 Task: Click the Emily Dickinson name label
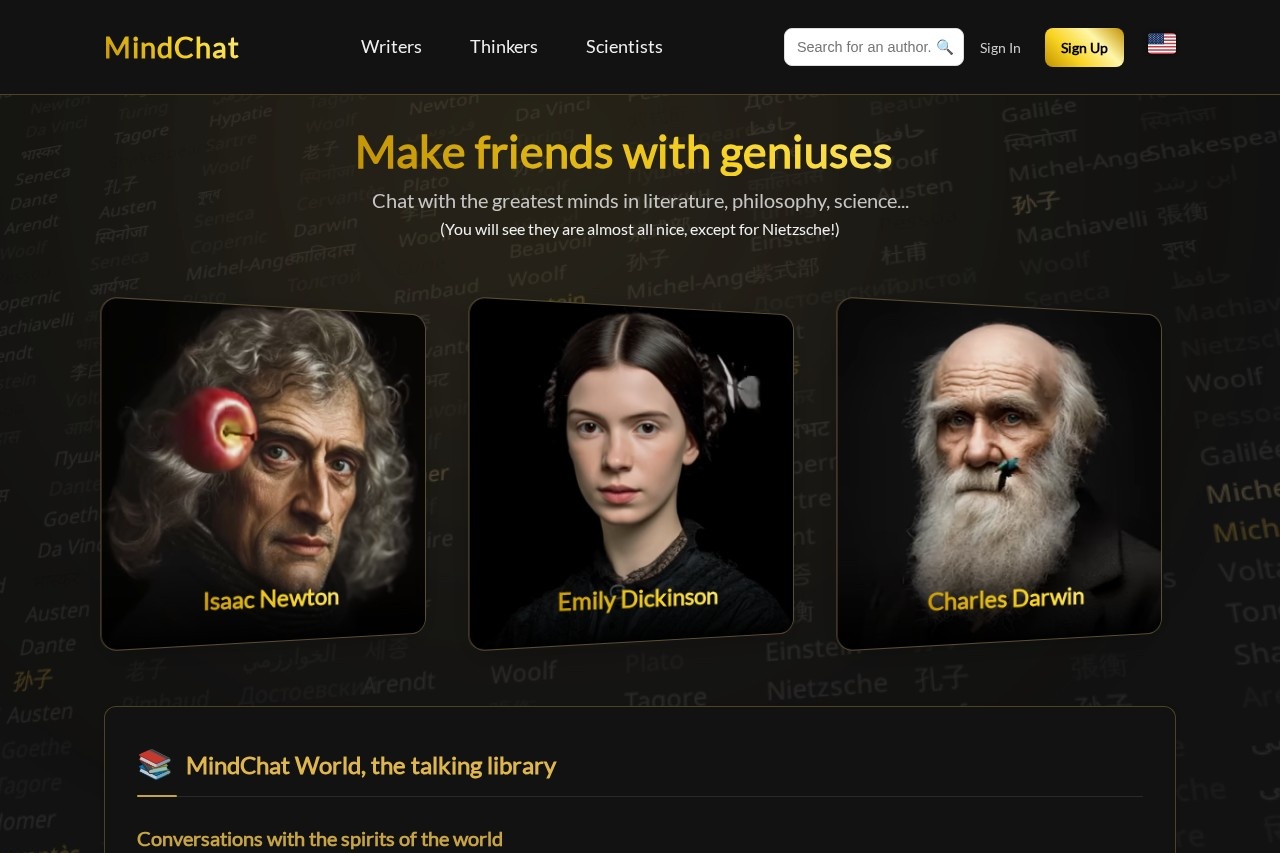638,599
